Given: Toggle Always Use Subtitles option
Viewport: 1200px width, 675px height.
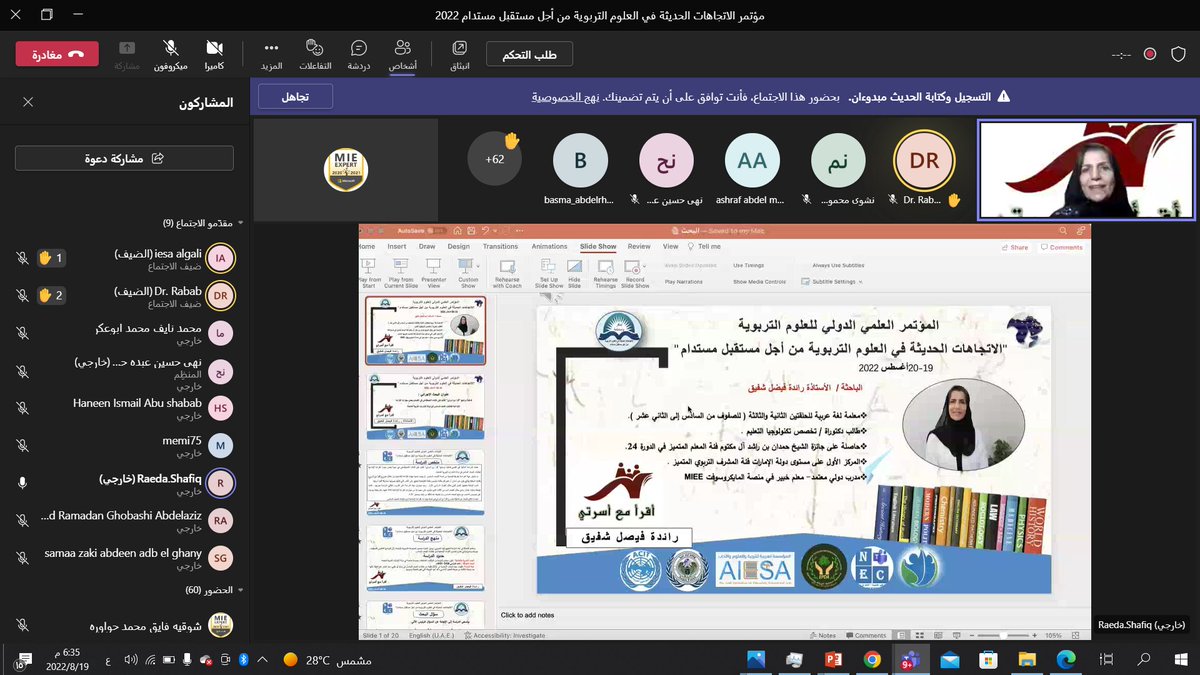Looking at the screenshot, I should [x=837, y=266].
